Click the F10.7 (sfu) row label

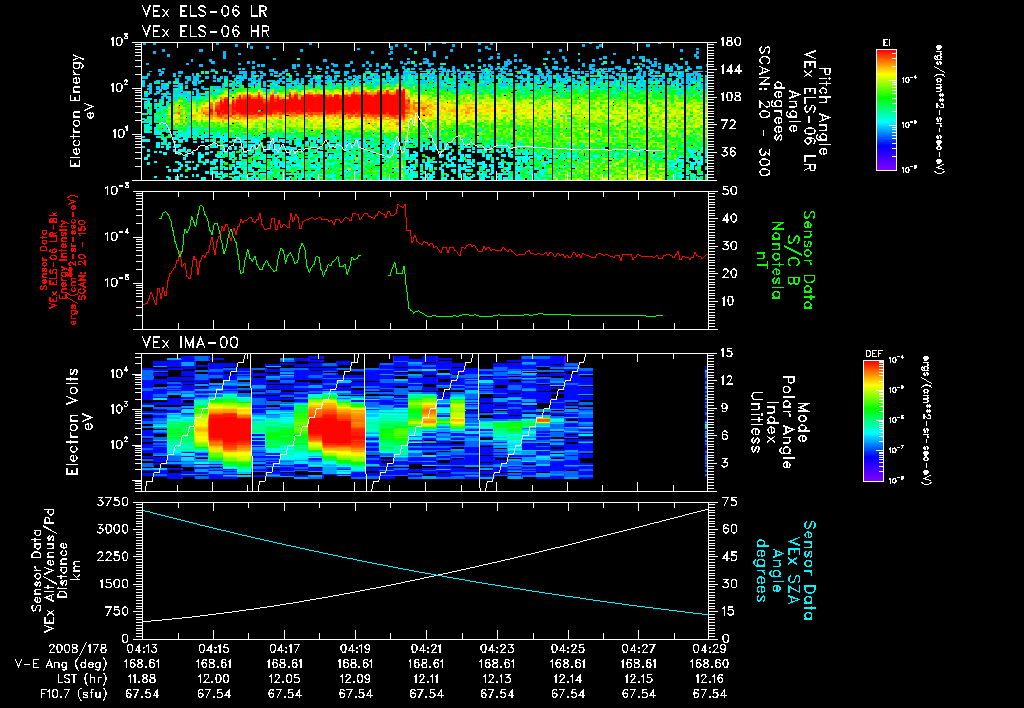(x=72, y=694)
